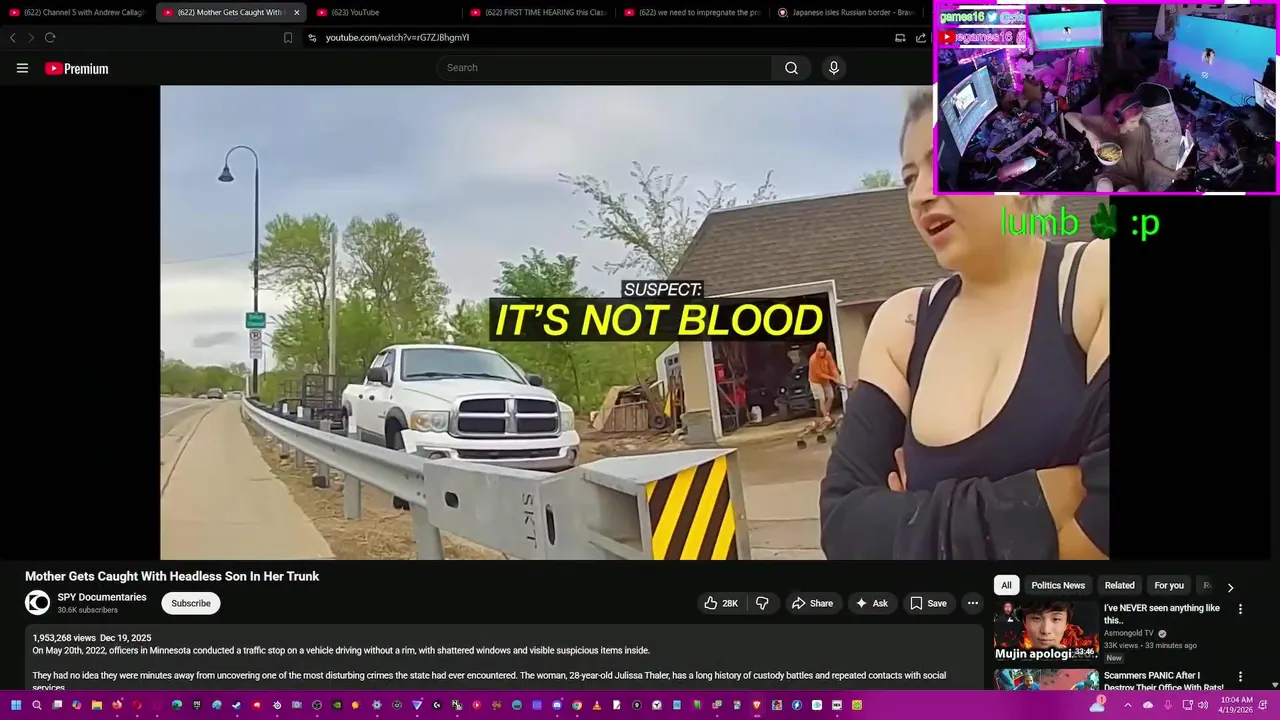Open more actions ellipsis under video

coord(972,603)
